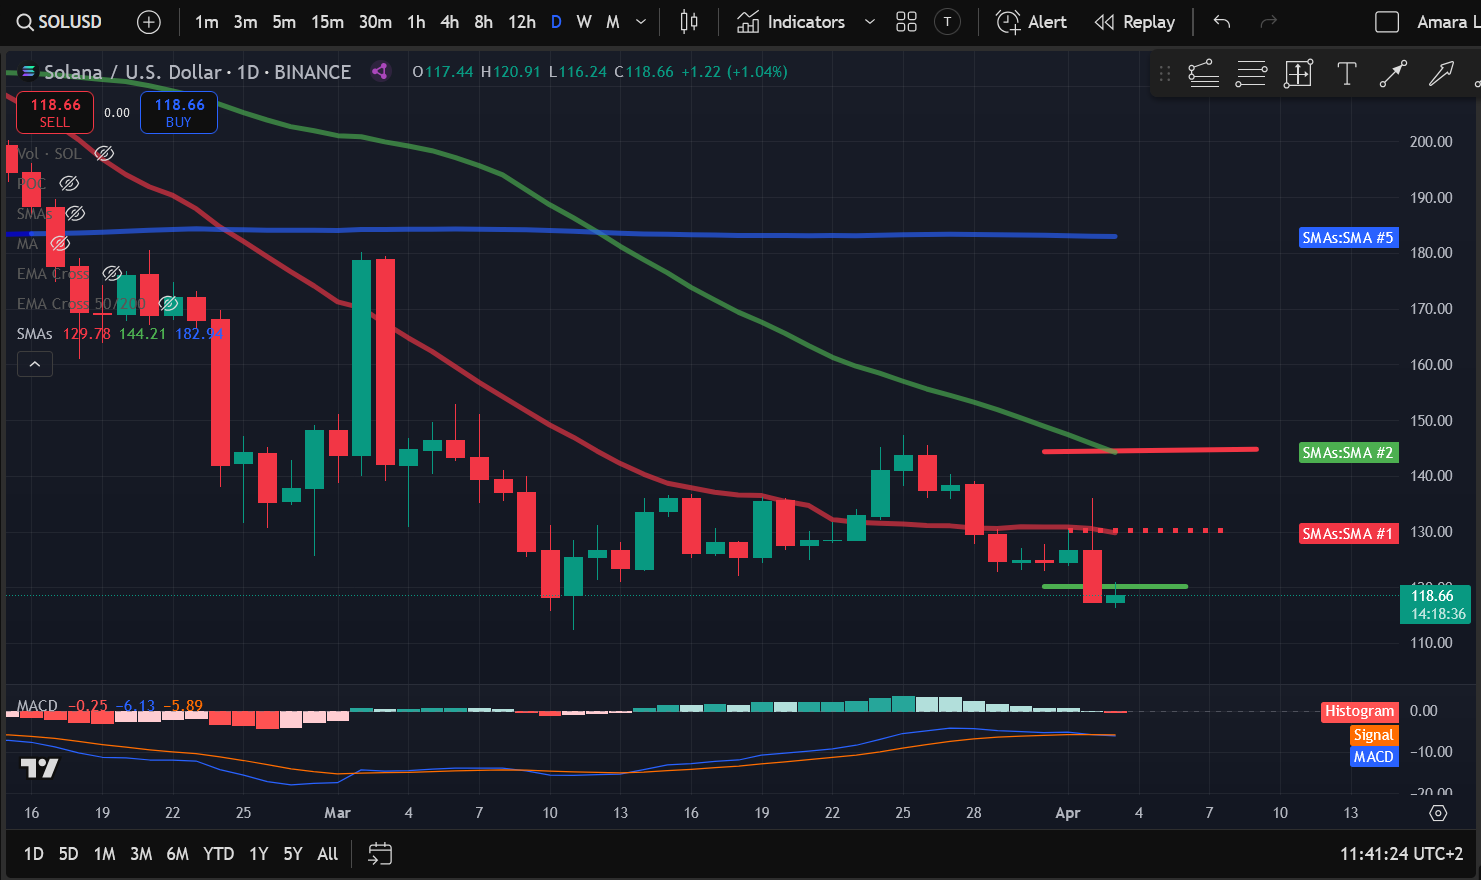1481x880 pixels.
Task: Click the current price 118.66 countdown label
Action: tap(1436, 605)
